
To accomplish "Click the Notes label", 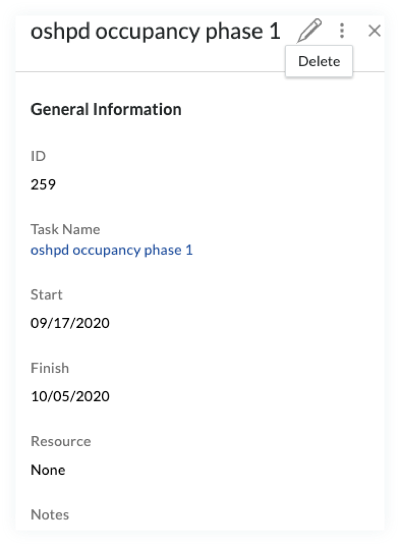I will pyautogui.click(x=50, y=515).
